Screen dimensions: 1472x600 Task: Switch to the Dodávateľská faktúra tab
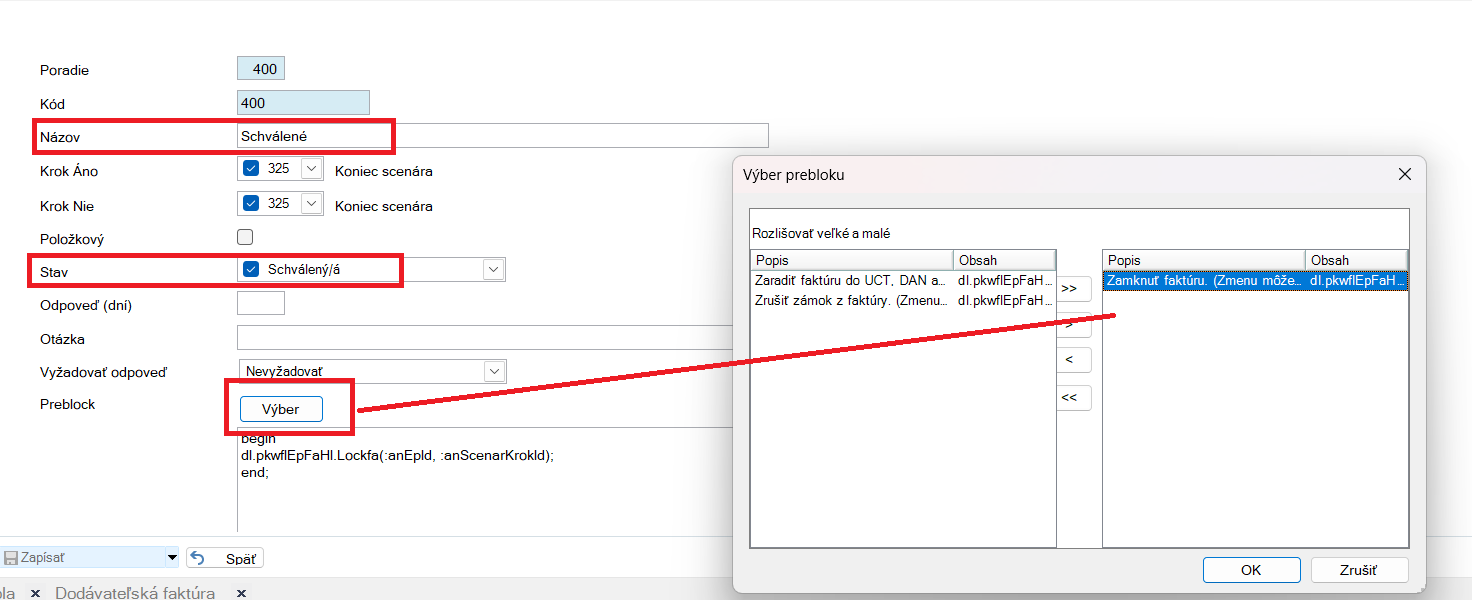tap(135, 593)
